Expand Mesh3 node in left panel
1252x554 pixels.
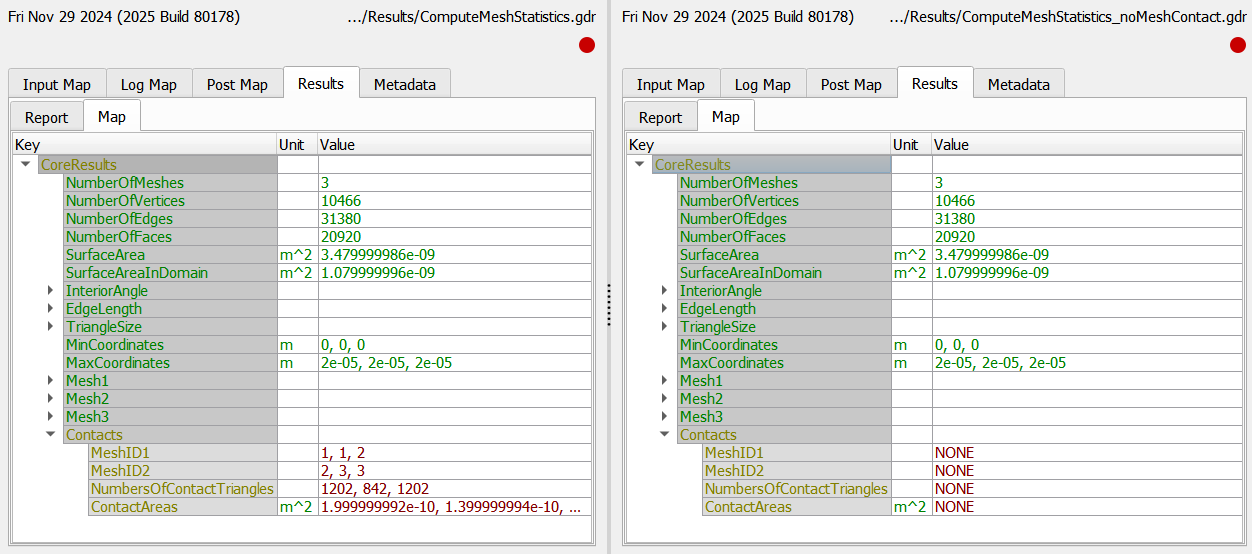point(50,417)
